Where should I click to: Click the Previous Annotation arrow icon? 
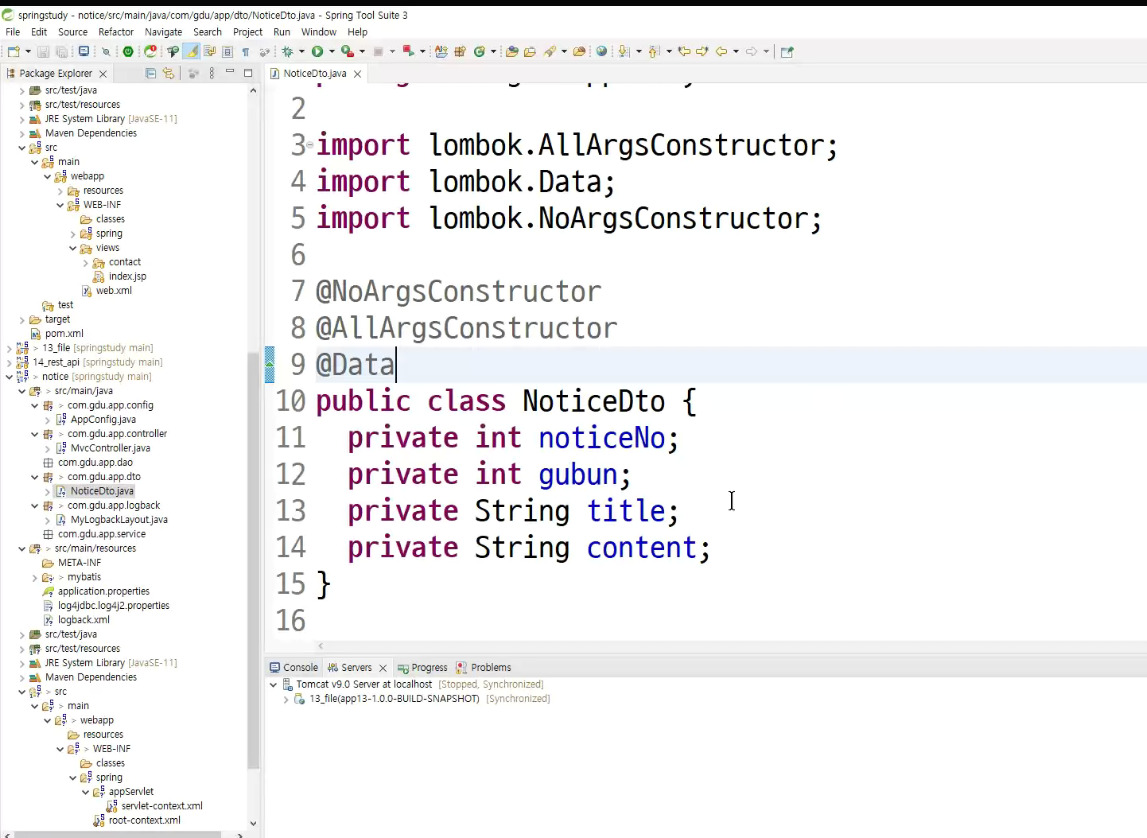(x=653, y=51)
